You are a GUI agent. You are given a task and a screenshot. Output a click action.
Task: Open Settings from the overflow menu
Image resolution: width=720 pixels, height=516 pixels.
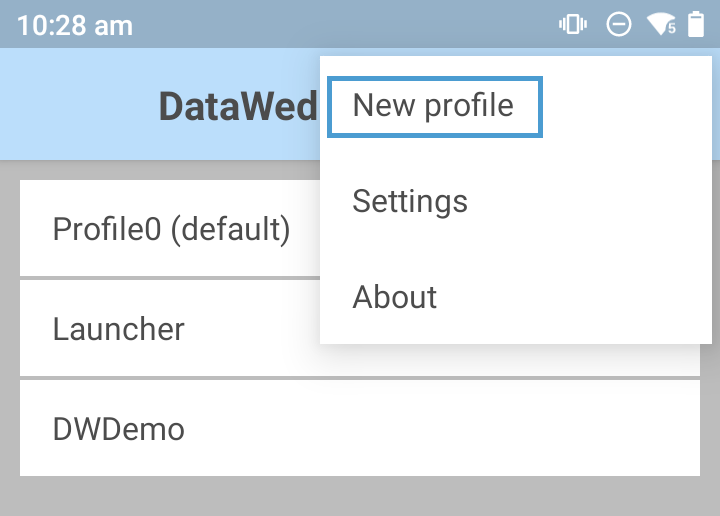click(516, 202)
